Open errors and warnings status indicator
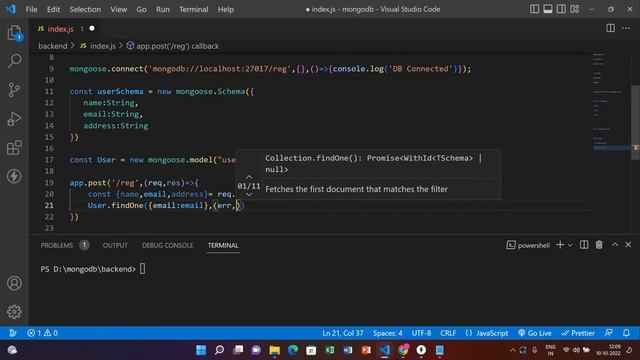Image resolution: width=640 pixels, height=360 pixels. click(x=42, y=333)
